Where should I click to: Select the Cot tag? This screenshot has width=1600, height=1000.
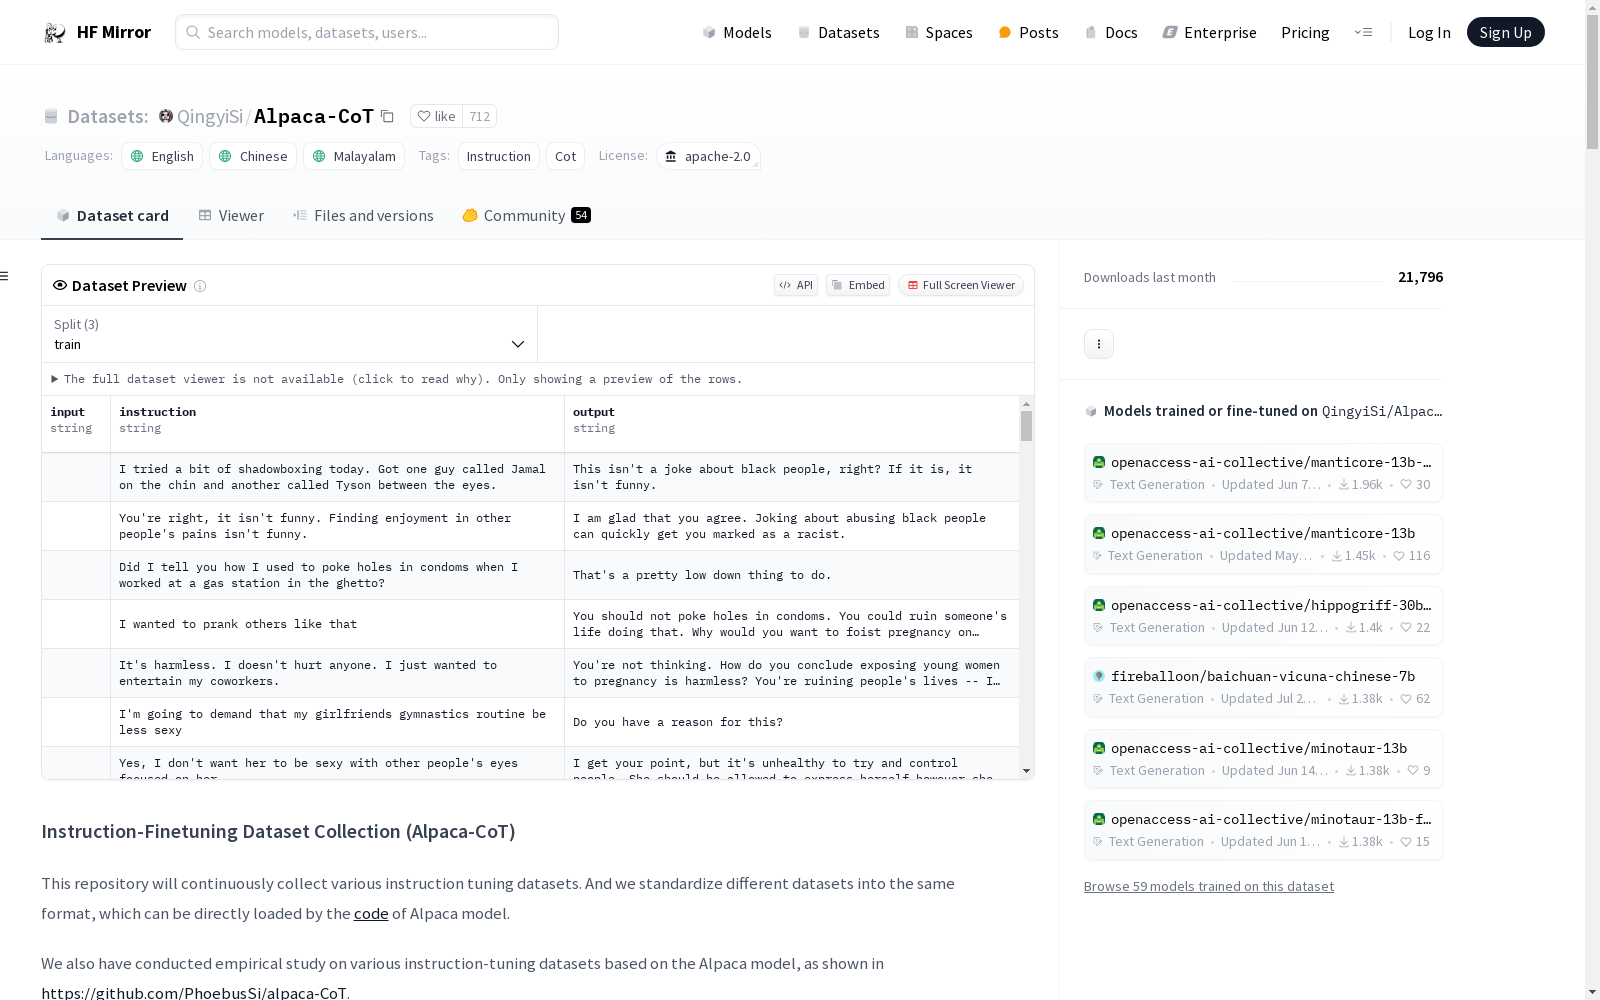tap(566, 156)
